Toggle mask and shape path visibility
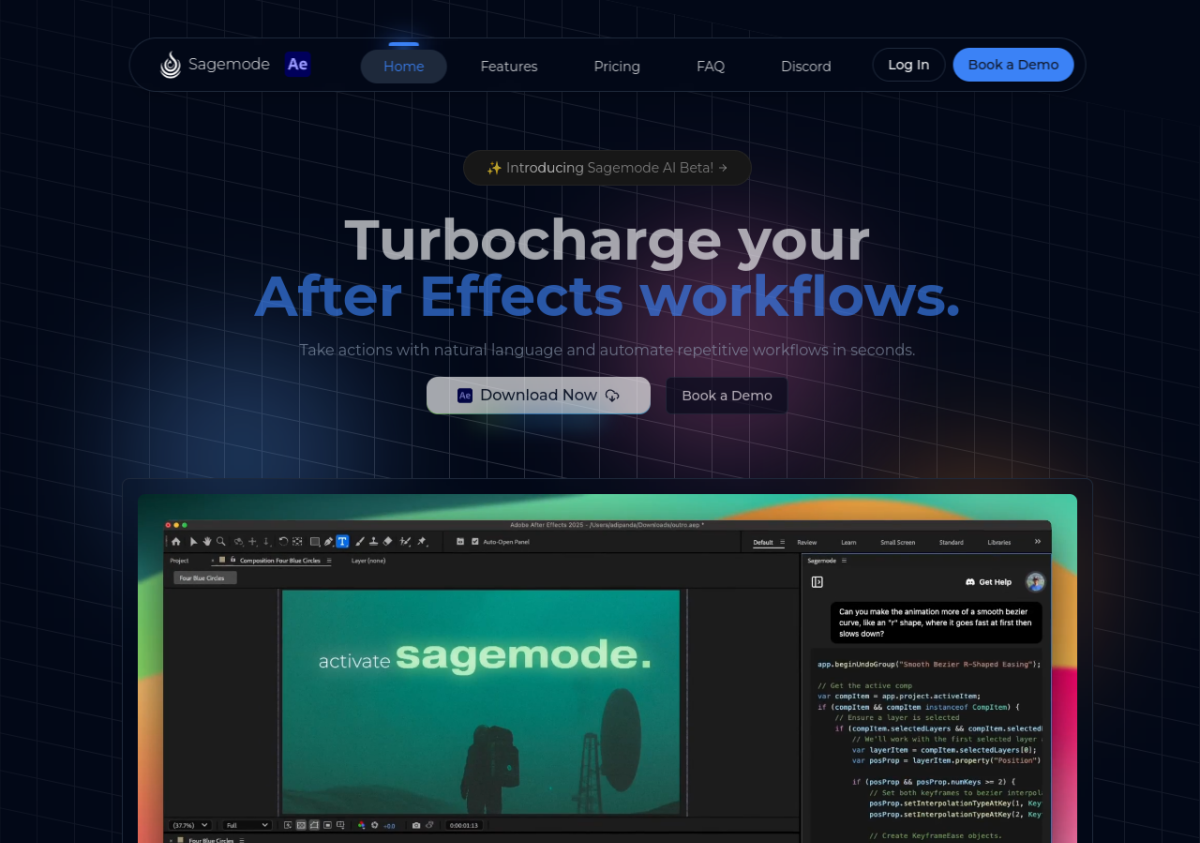Image resolution: width=1200 pixels, height=843 pixels. [314, 825]
